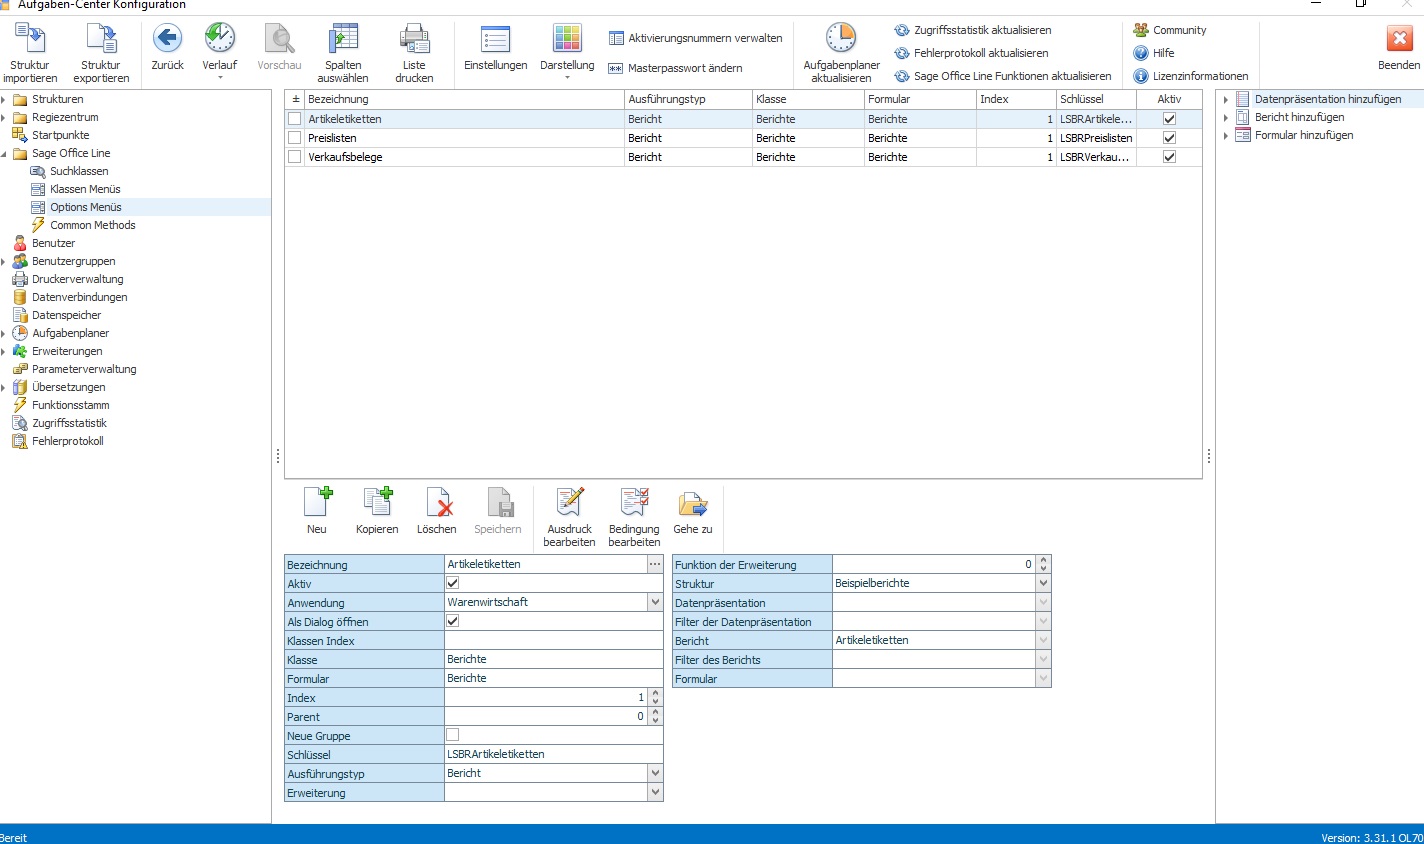Click Masterpasswort ändern

(x=676, y=68)
